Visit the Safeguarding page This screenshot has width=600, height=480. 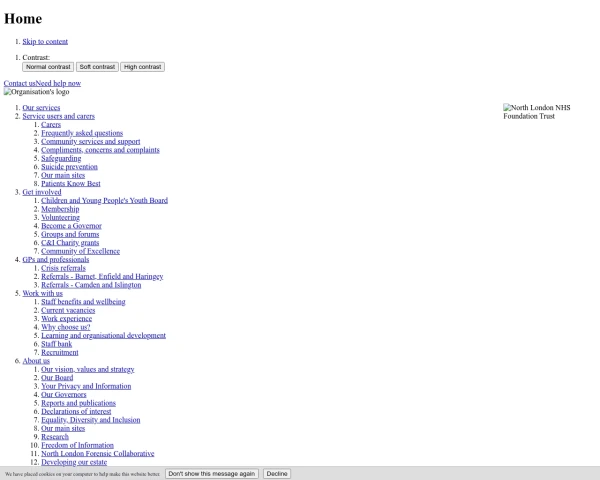click(x=61, y=158)
